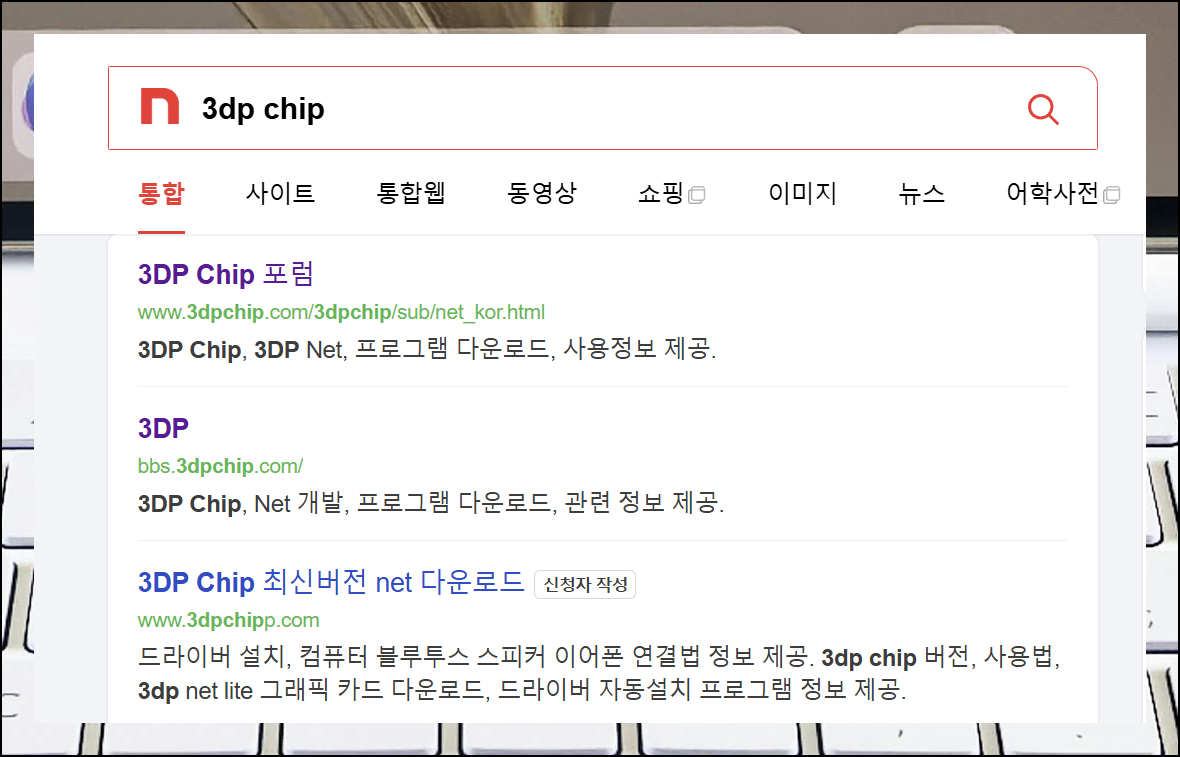Select the 통합 tab
Viewport: 1180px width, 757px height.
161,194
